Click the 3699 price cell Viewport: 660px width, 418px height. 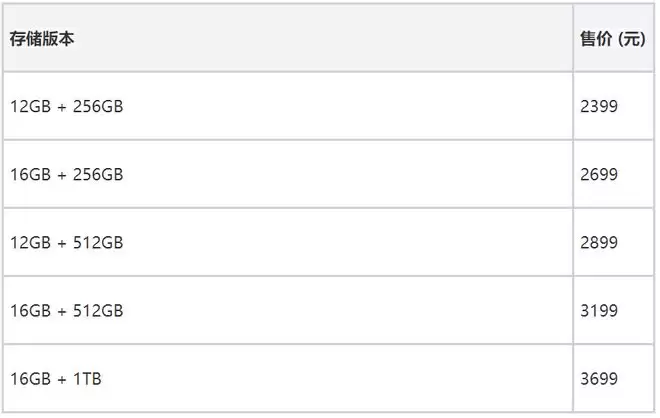click(599, 379)
